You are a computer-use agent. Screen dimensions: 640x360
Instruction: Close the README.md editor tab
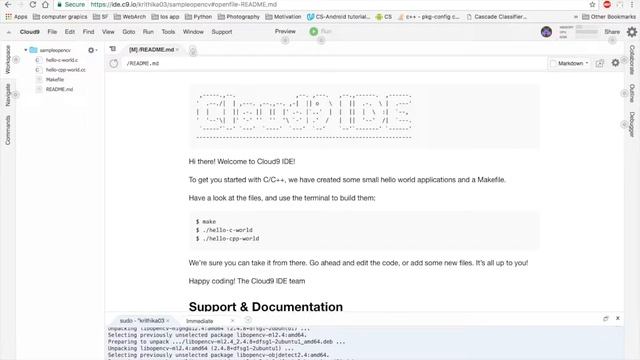178,49
